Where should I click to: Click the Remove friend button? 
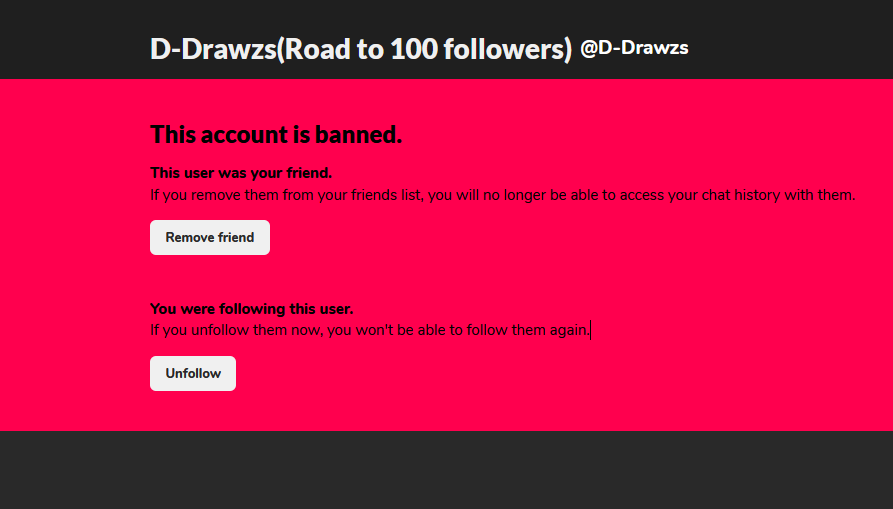210,238
